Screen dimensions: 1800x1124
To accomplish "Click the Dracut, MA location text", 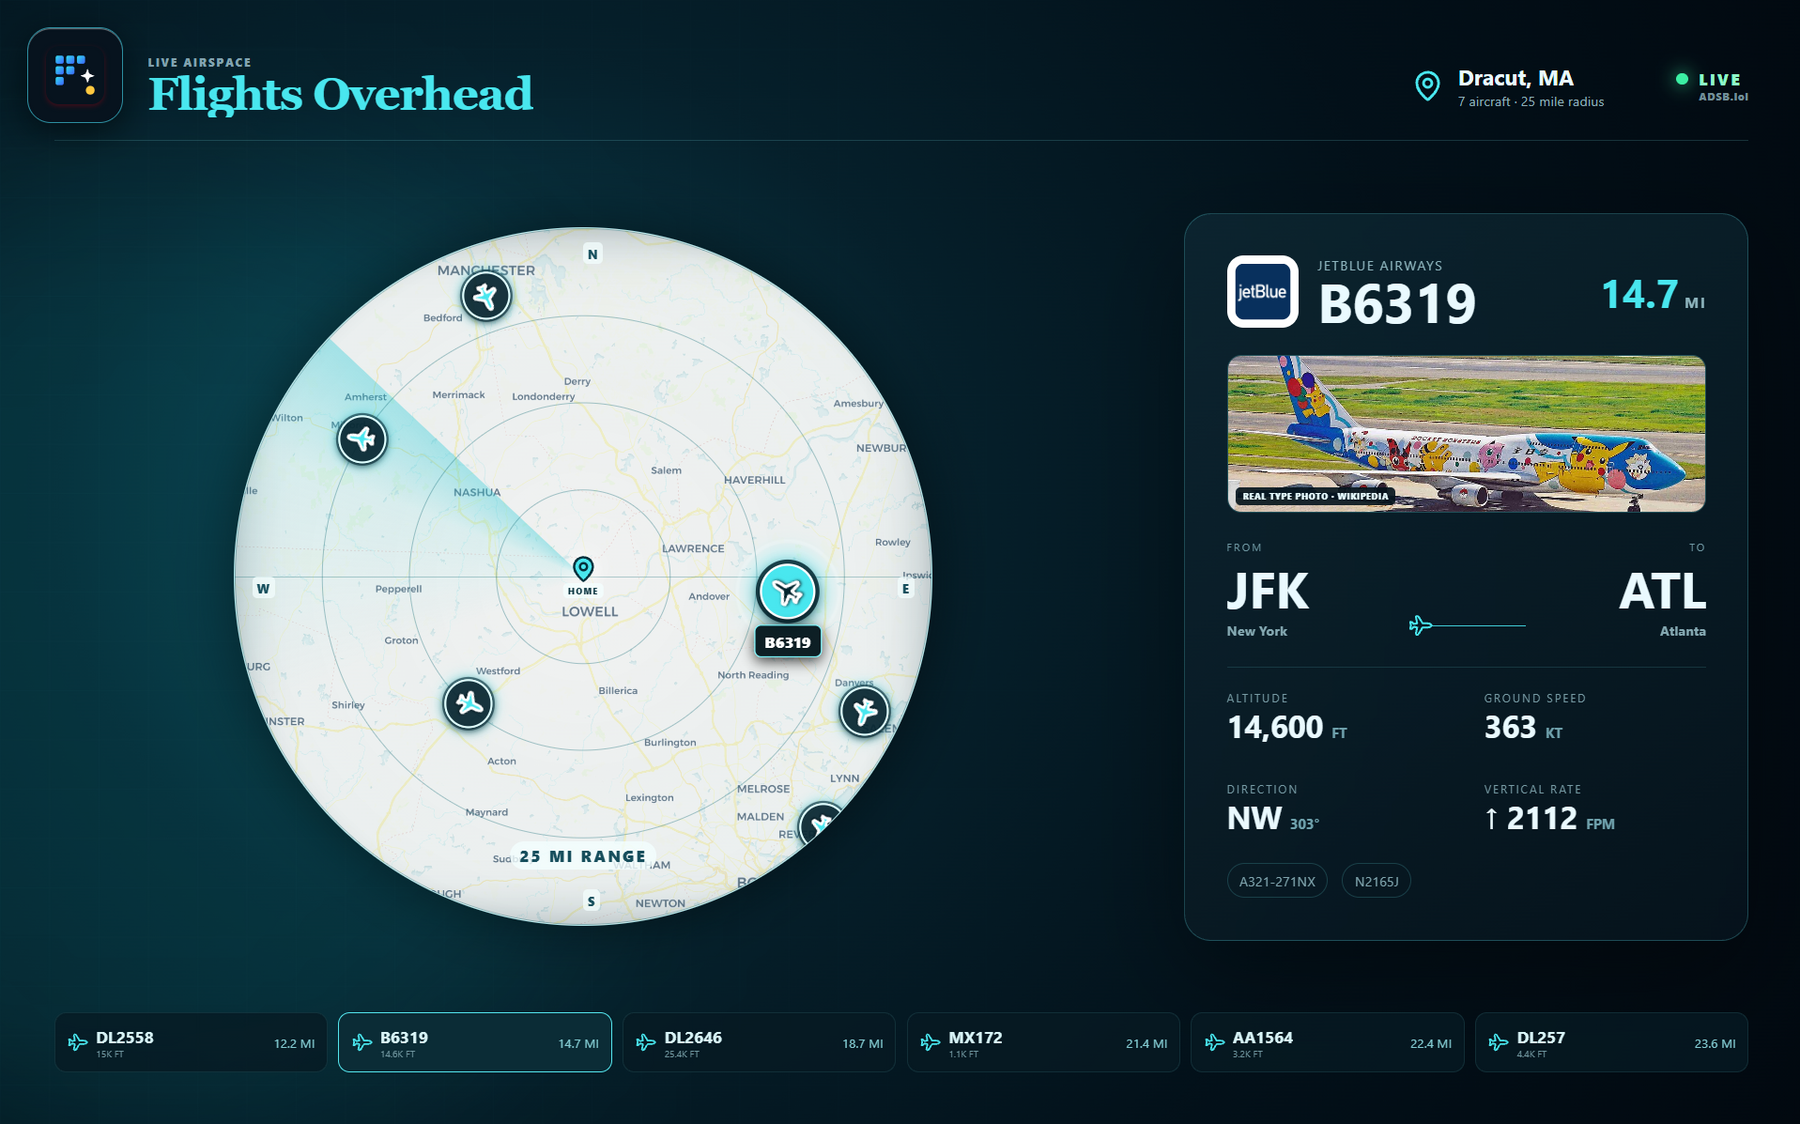I will [x=1515, y=78].
